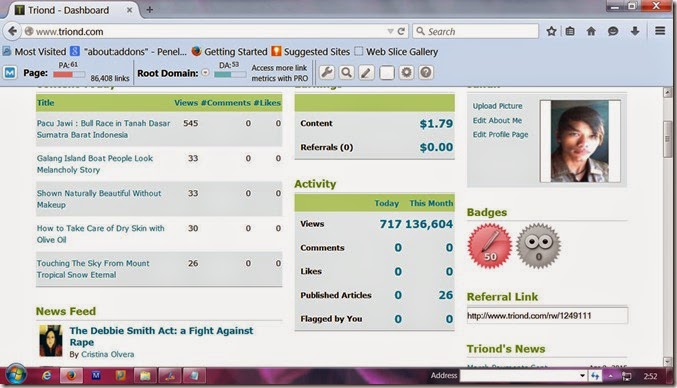
Task: Open a new browser tab
Action: tap(149, 9)
